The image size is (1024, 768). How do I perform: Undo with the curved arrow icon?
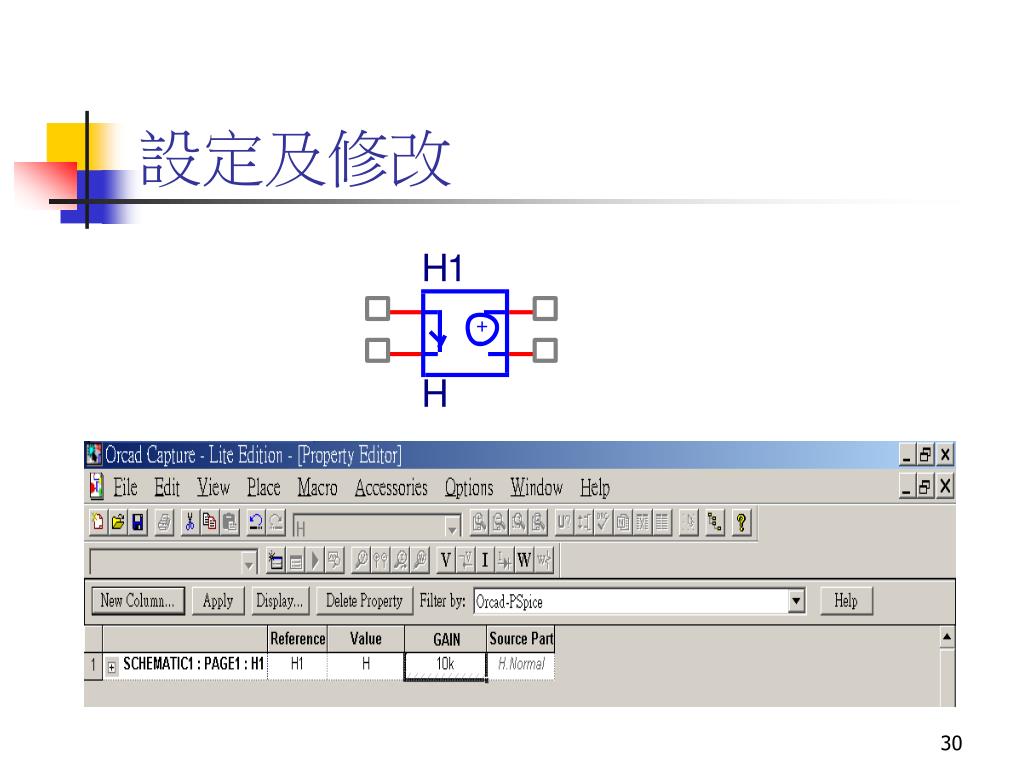point(256,522)
